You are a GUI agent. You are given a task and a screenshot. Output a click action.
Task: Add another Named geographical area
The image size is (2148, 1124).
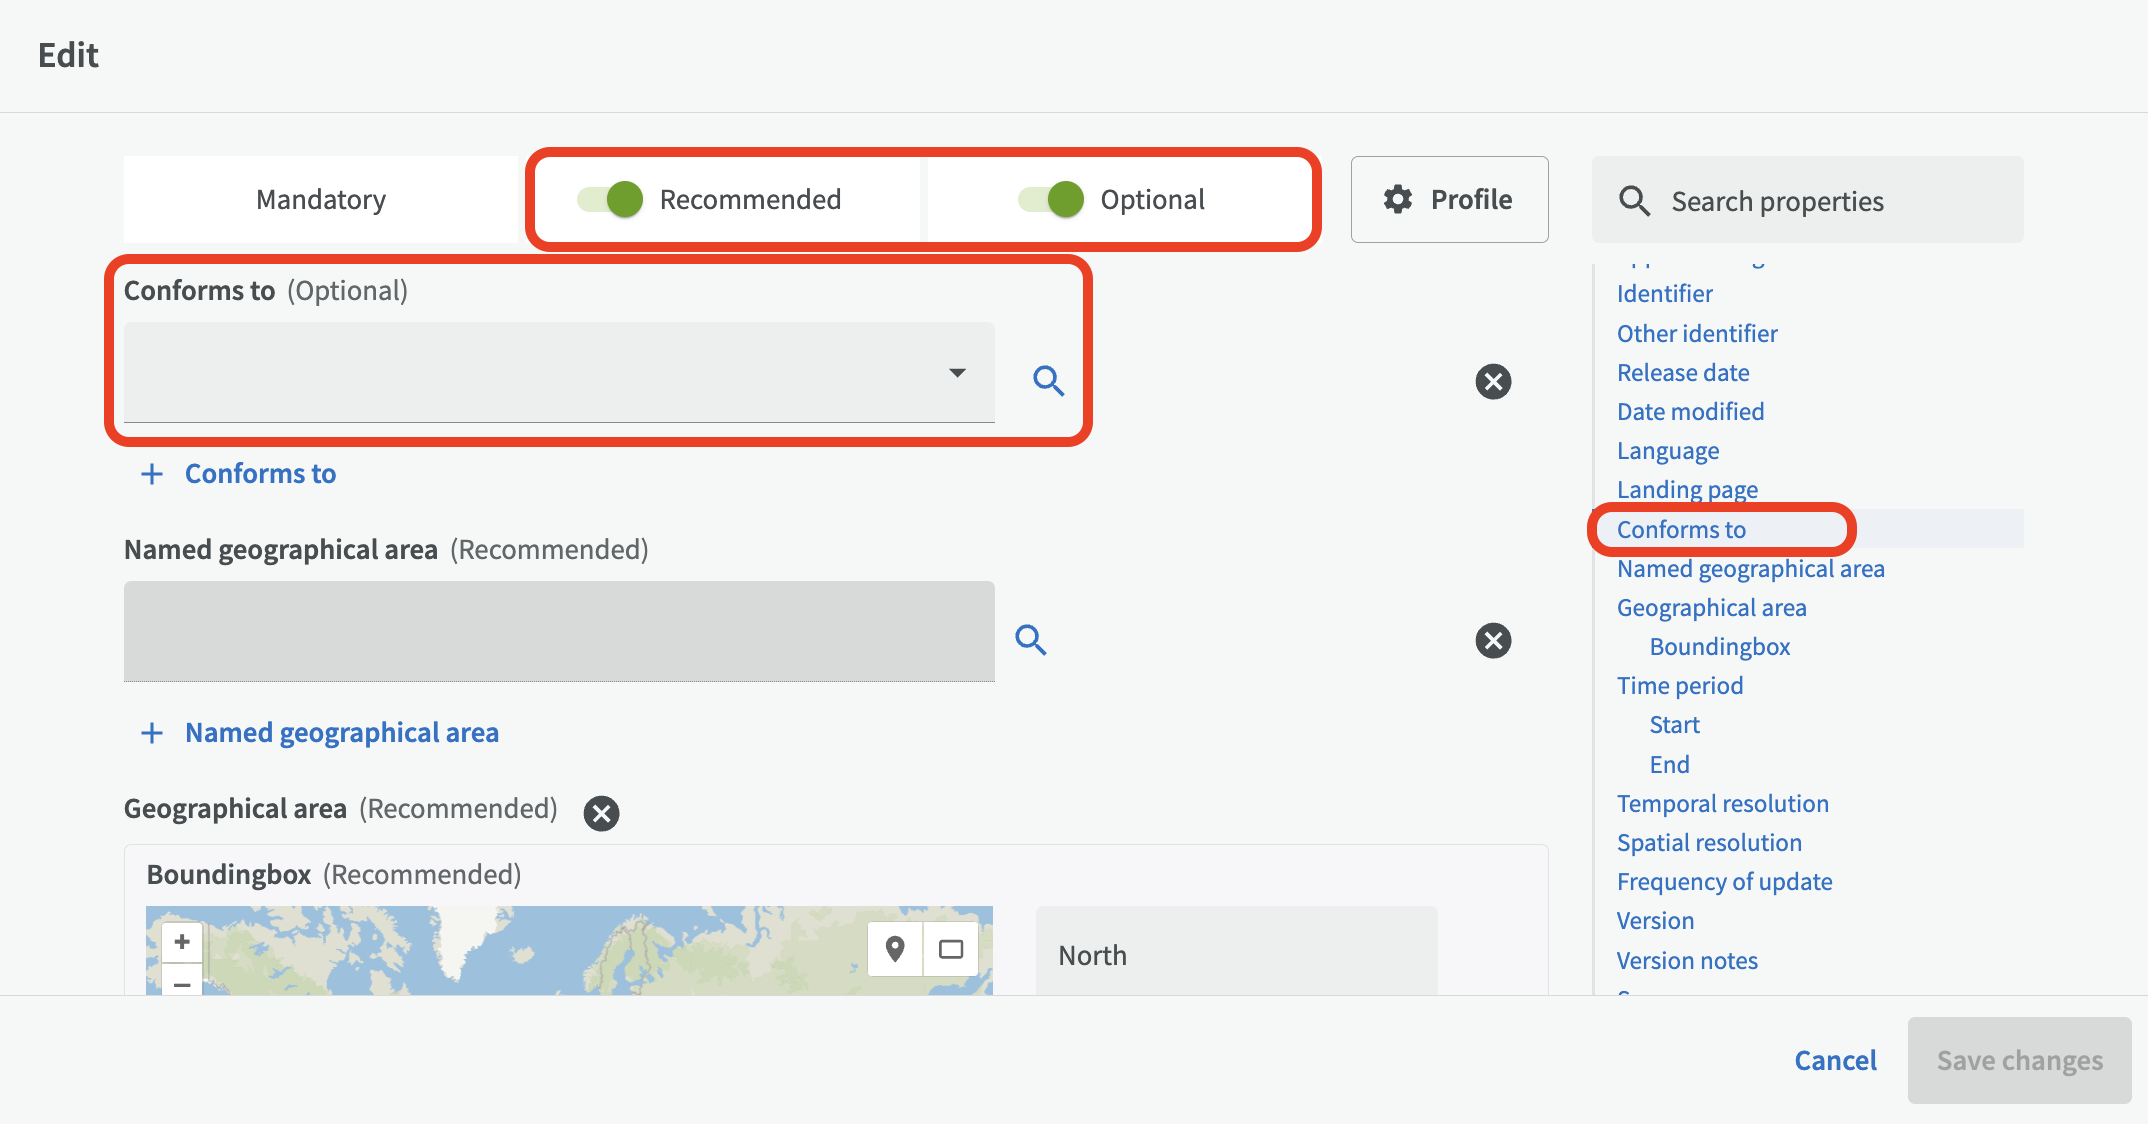tap(320, 733)
